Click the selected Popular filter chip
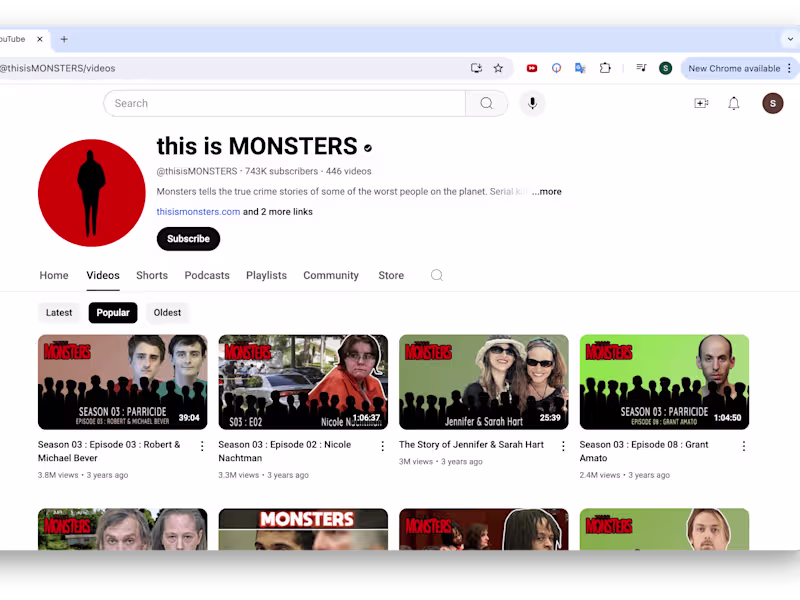Viewport: 800px width, 600px height. [x=113, y=312]
